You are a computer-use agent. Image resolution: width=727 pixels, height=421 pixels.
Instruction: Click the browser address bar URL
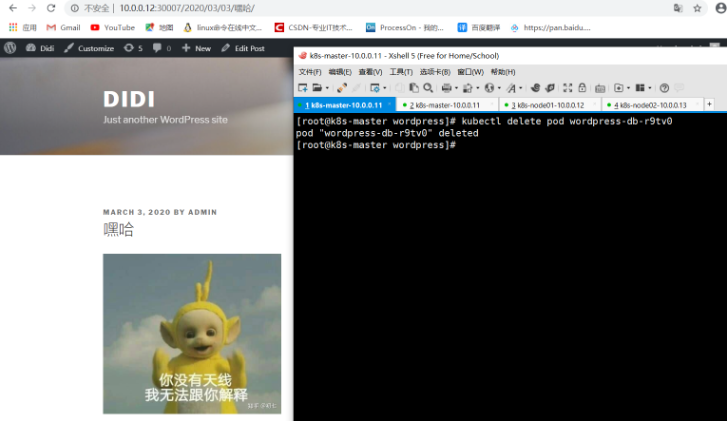tap(187, 8)
